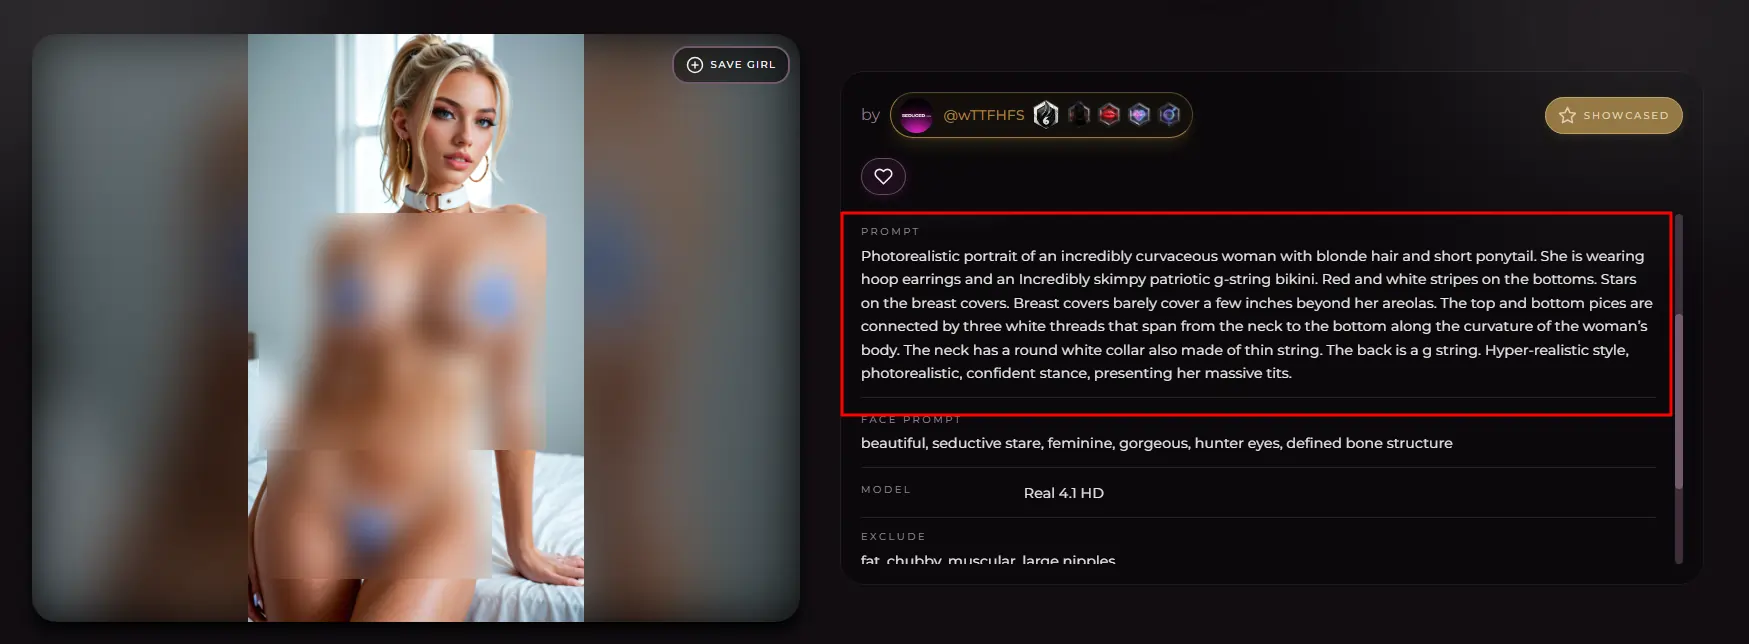1749x644 pixels.
Task: Click the generated image preview
Action: coord(416,328)
